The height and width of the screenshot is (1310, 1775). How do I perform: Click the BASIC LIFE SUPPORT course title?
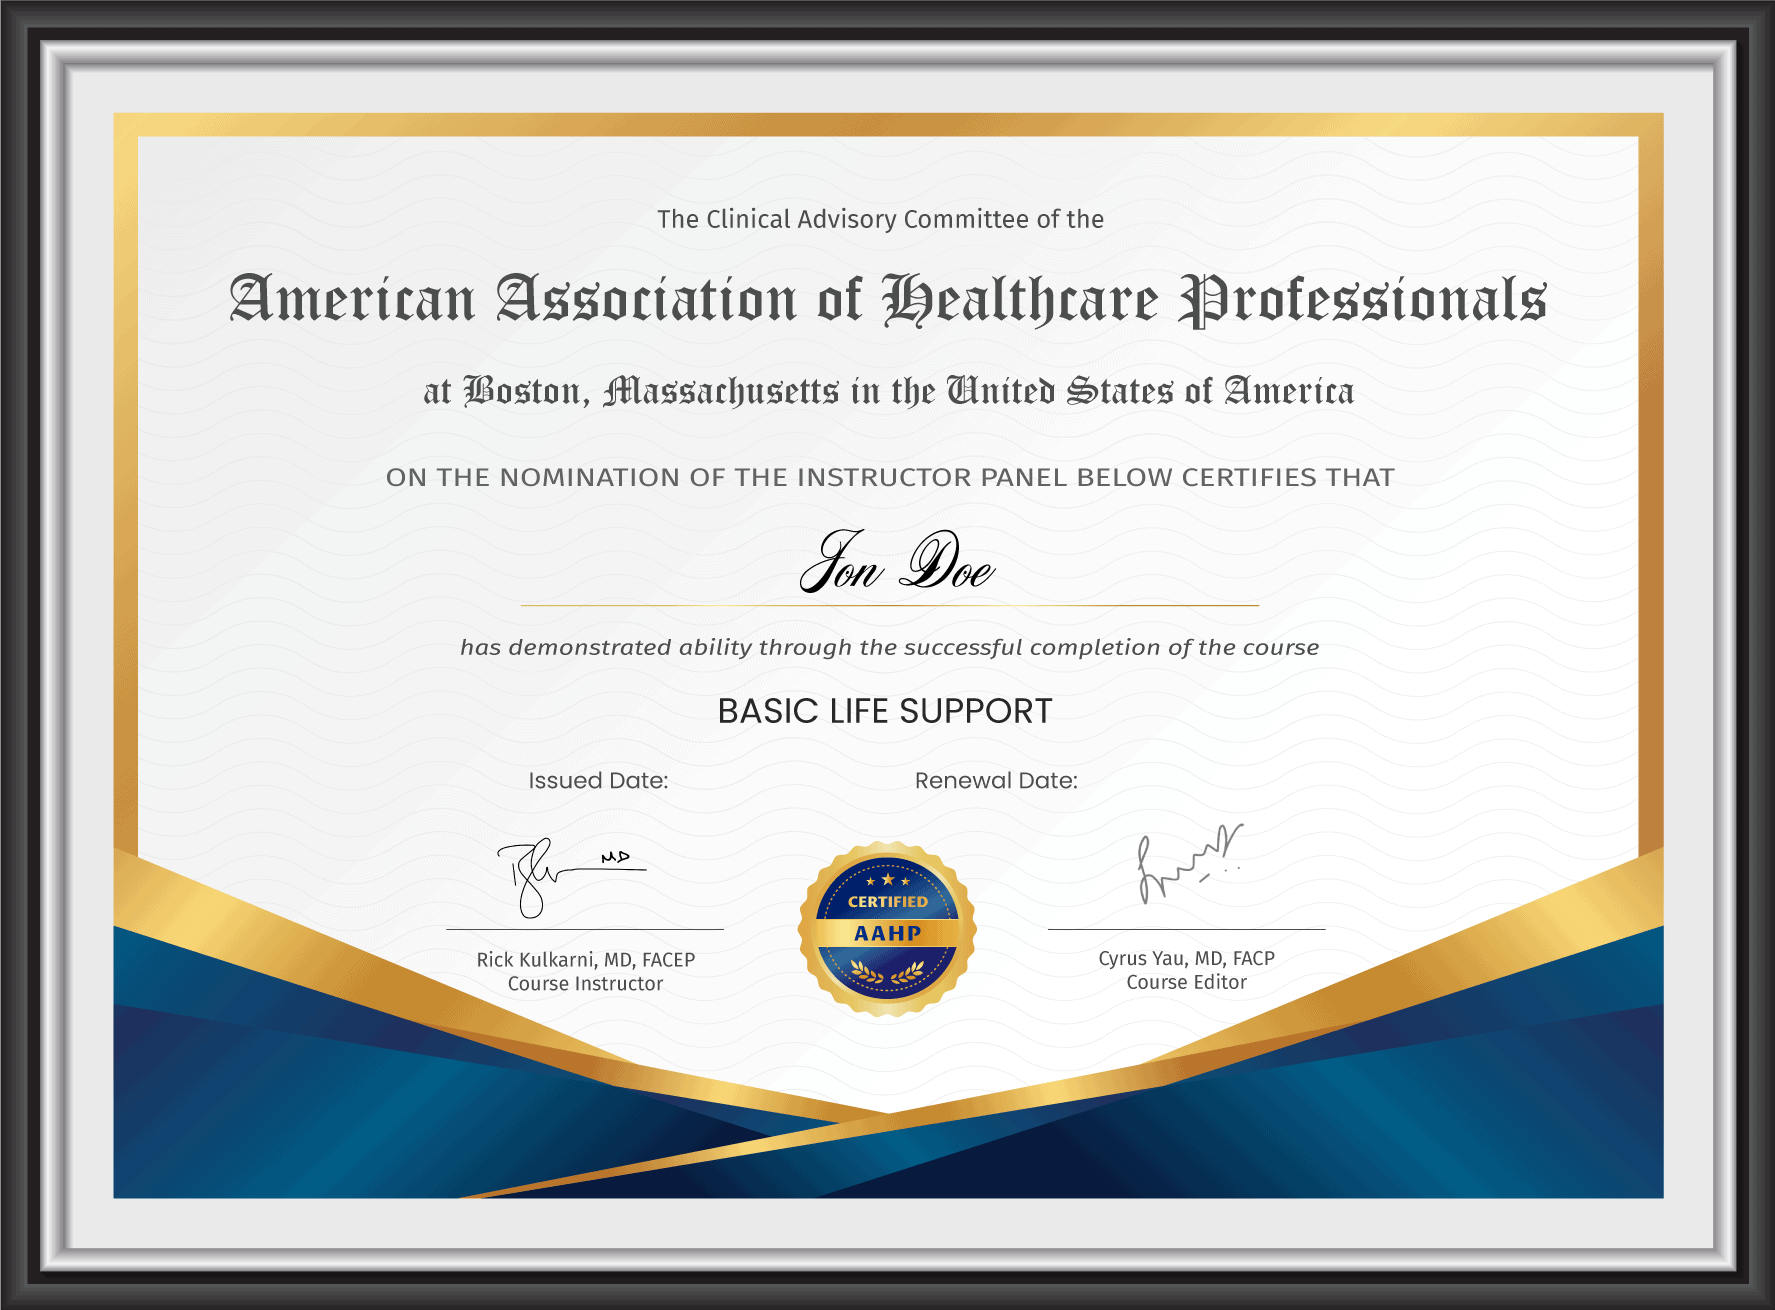[884, 712]
